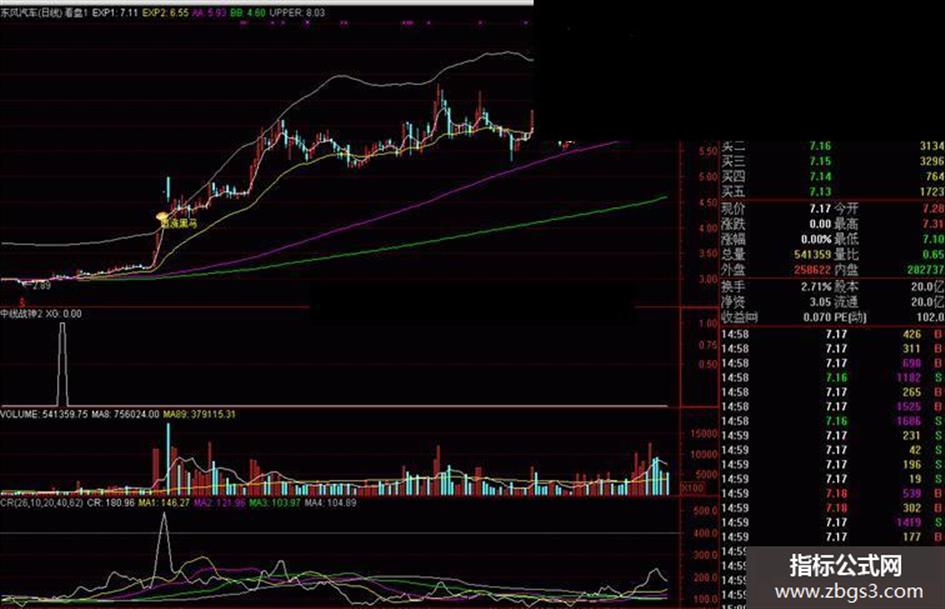Click the 外盘 value 258622
This screenshot has height=609, width=945.
tap(812, 270)
